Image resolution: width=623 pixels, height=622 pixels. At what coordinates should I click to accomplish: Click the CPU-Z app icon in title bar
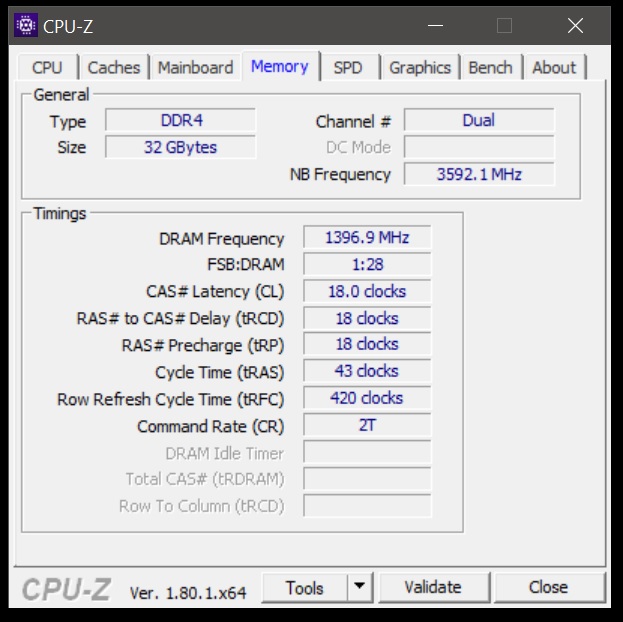(26, 25)
